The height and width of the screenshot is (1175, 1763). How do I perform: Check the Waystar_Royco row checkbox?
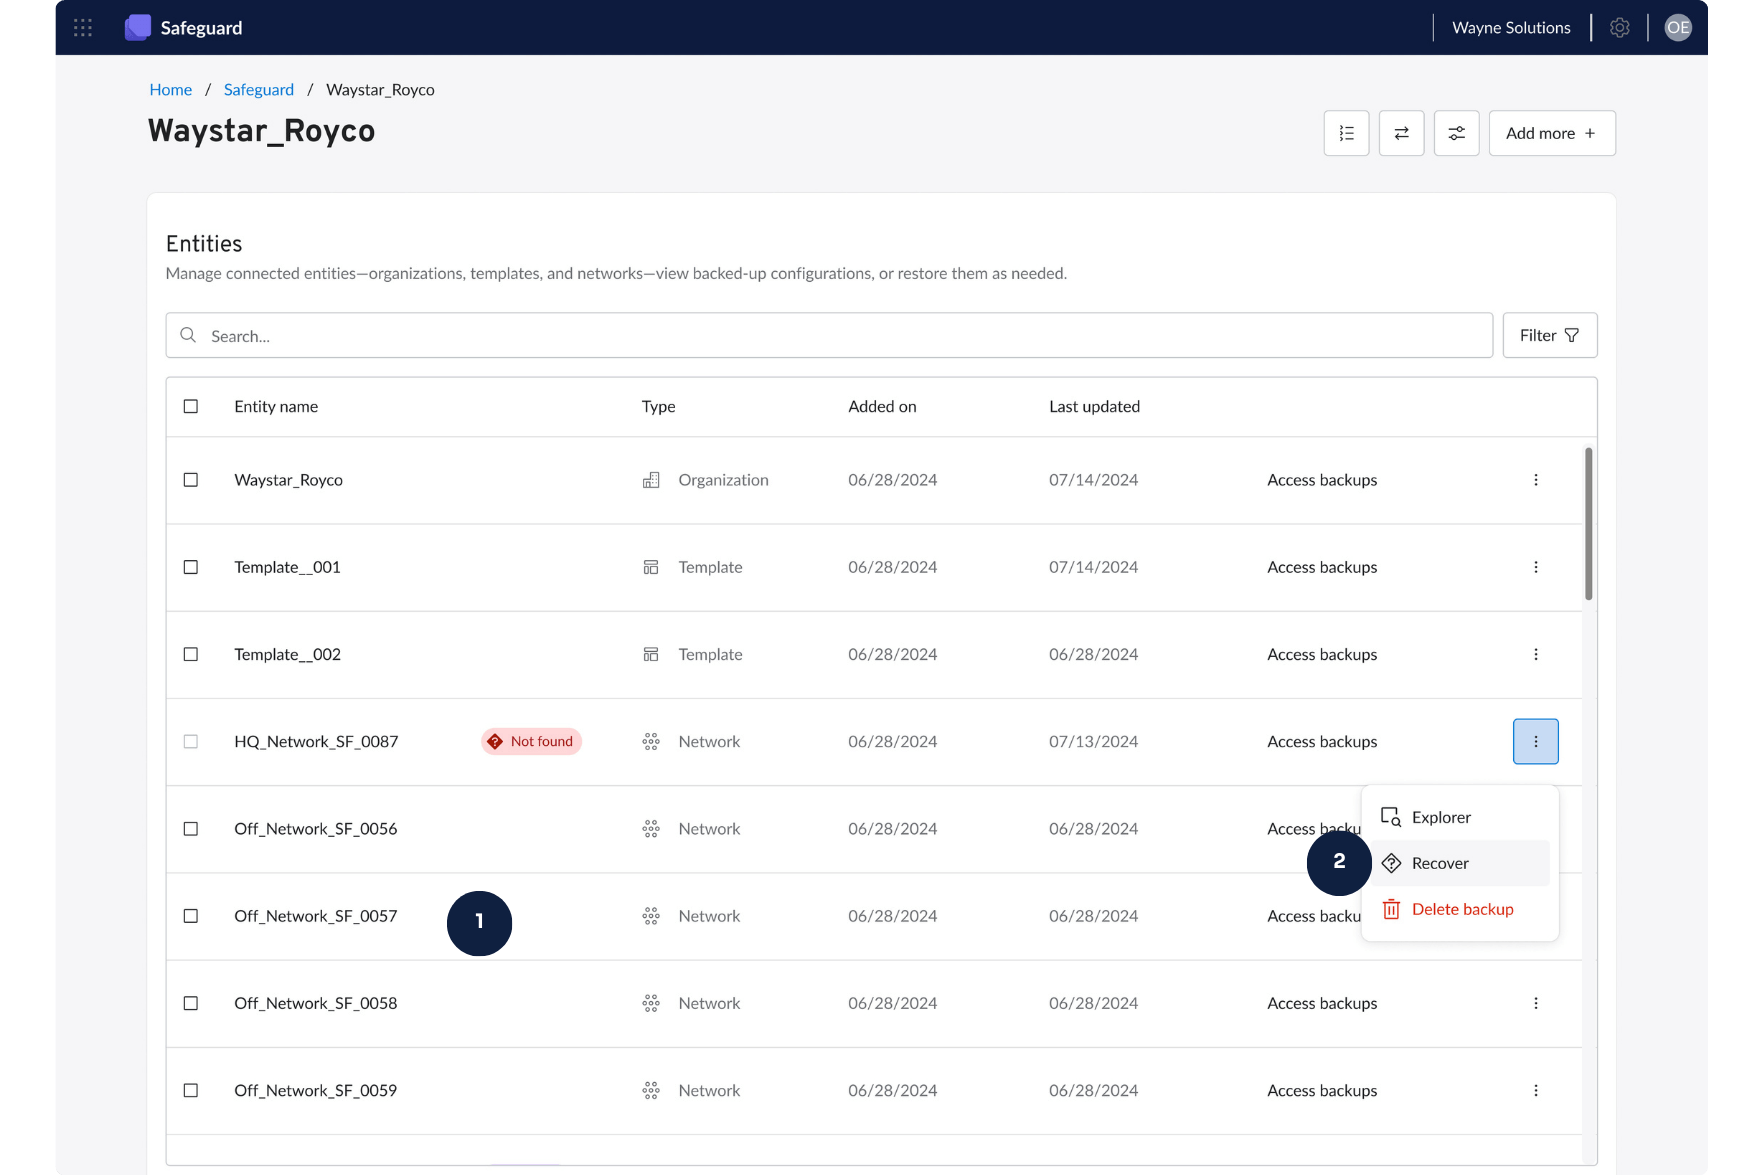click(191, 480)
